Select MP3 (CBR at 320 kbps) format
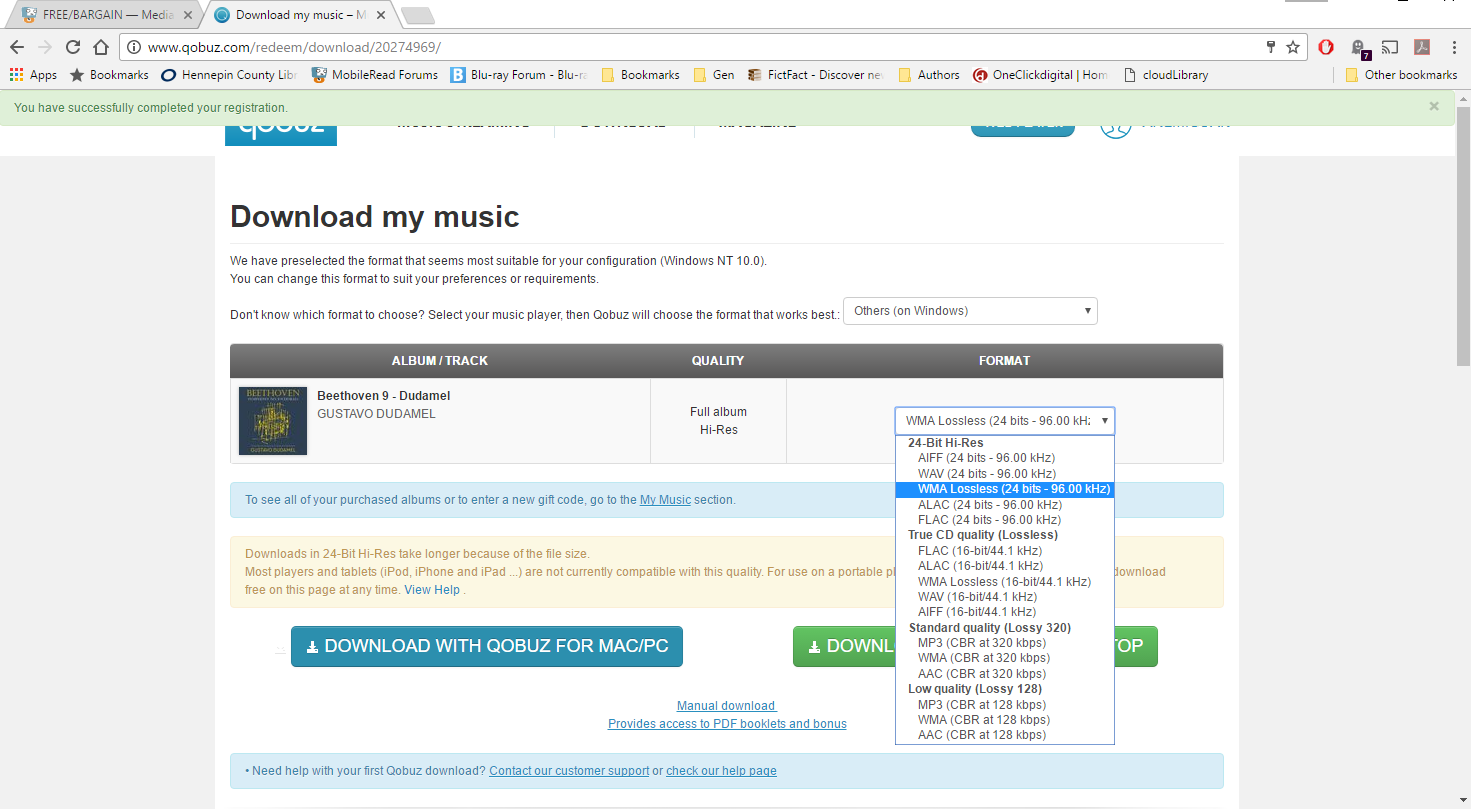Viewport: 1471px width, 809px height. click(x=1004, y=643)
